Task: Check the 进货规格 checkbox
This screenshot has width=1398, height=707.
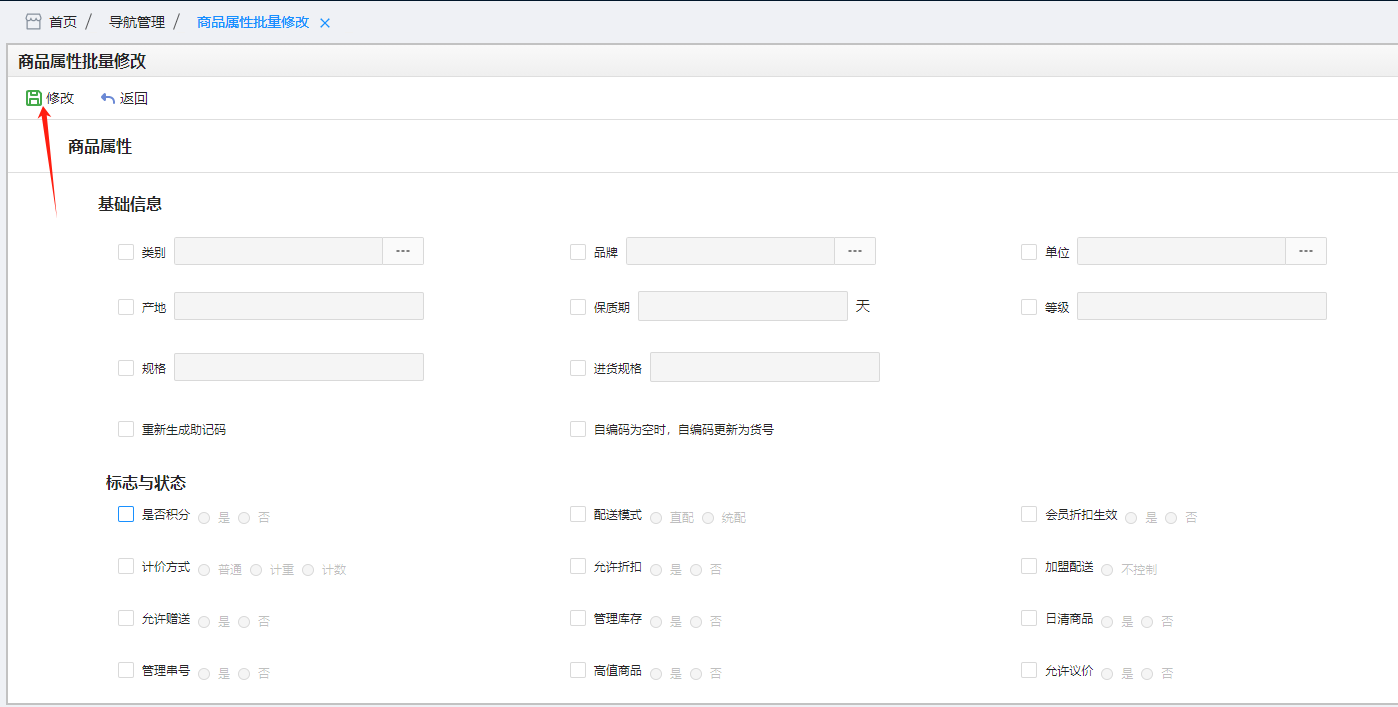Action: coord(578,368)
